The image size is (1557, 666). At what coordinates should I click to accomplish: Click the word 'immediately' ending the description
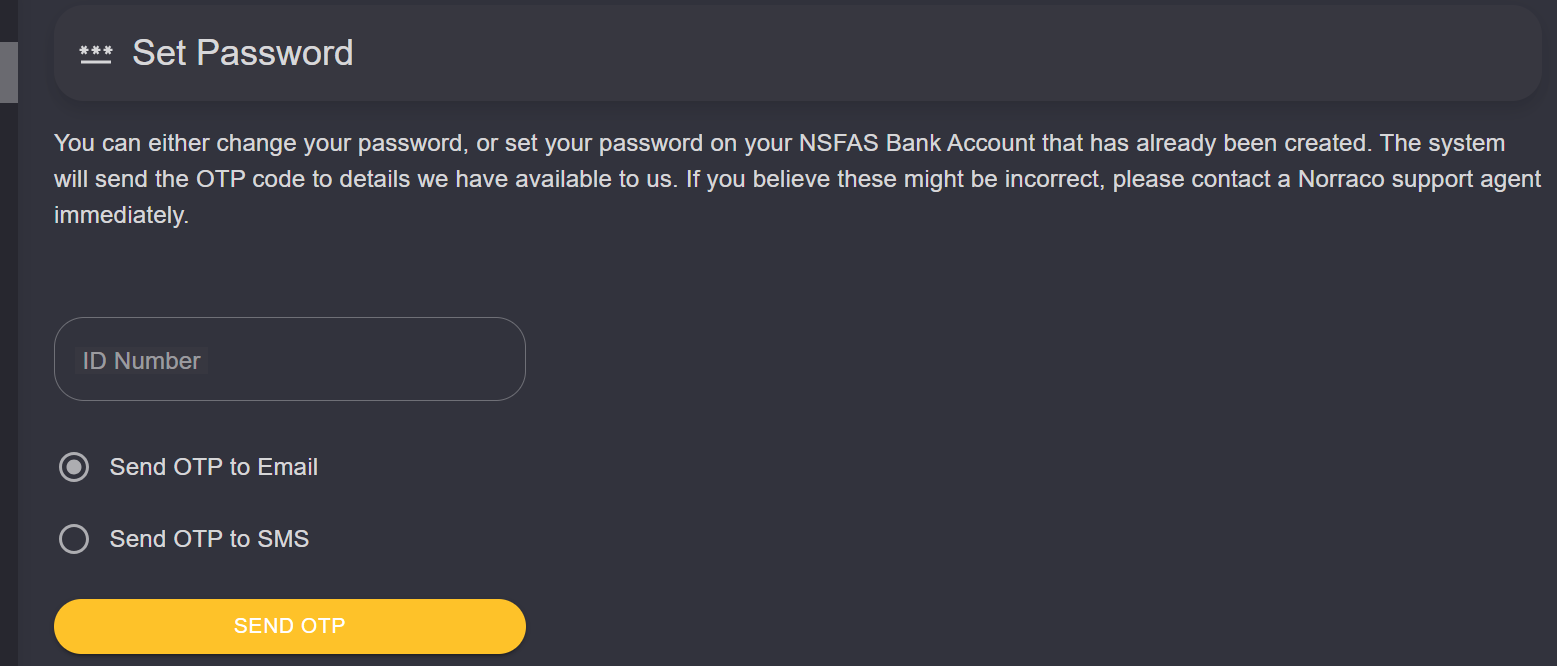pos(120,216)
